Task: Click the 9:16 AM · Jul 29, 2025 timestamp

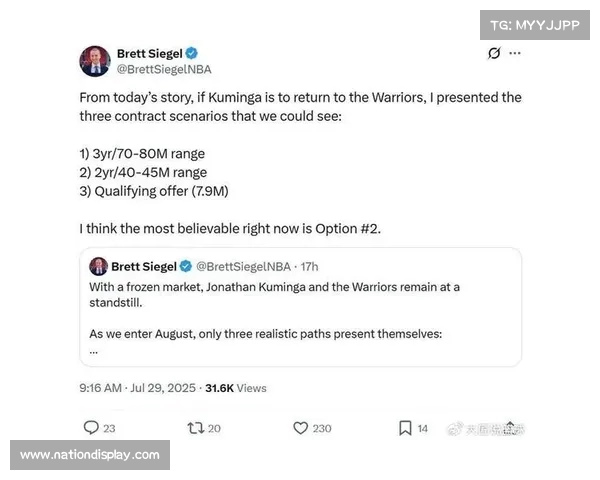Action: [x=138, y=387]
